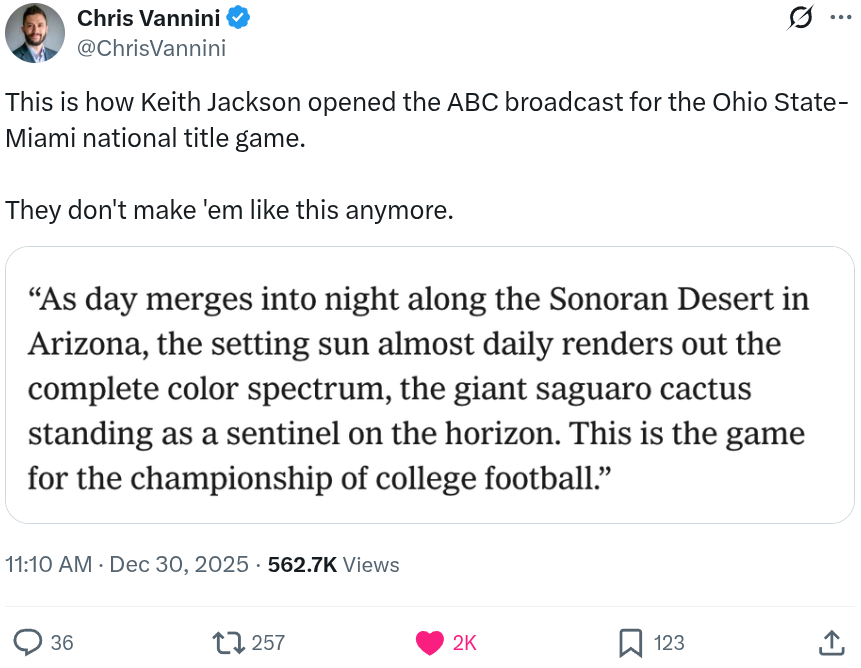Screen dimensions: 861x668
Task: Unlike the post with the heart icon
Action: [x=430, y=642]
